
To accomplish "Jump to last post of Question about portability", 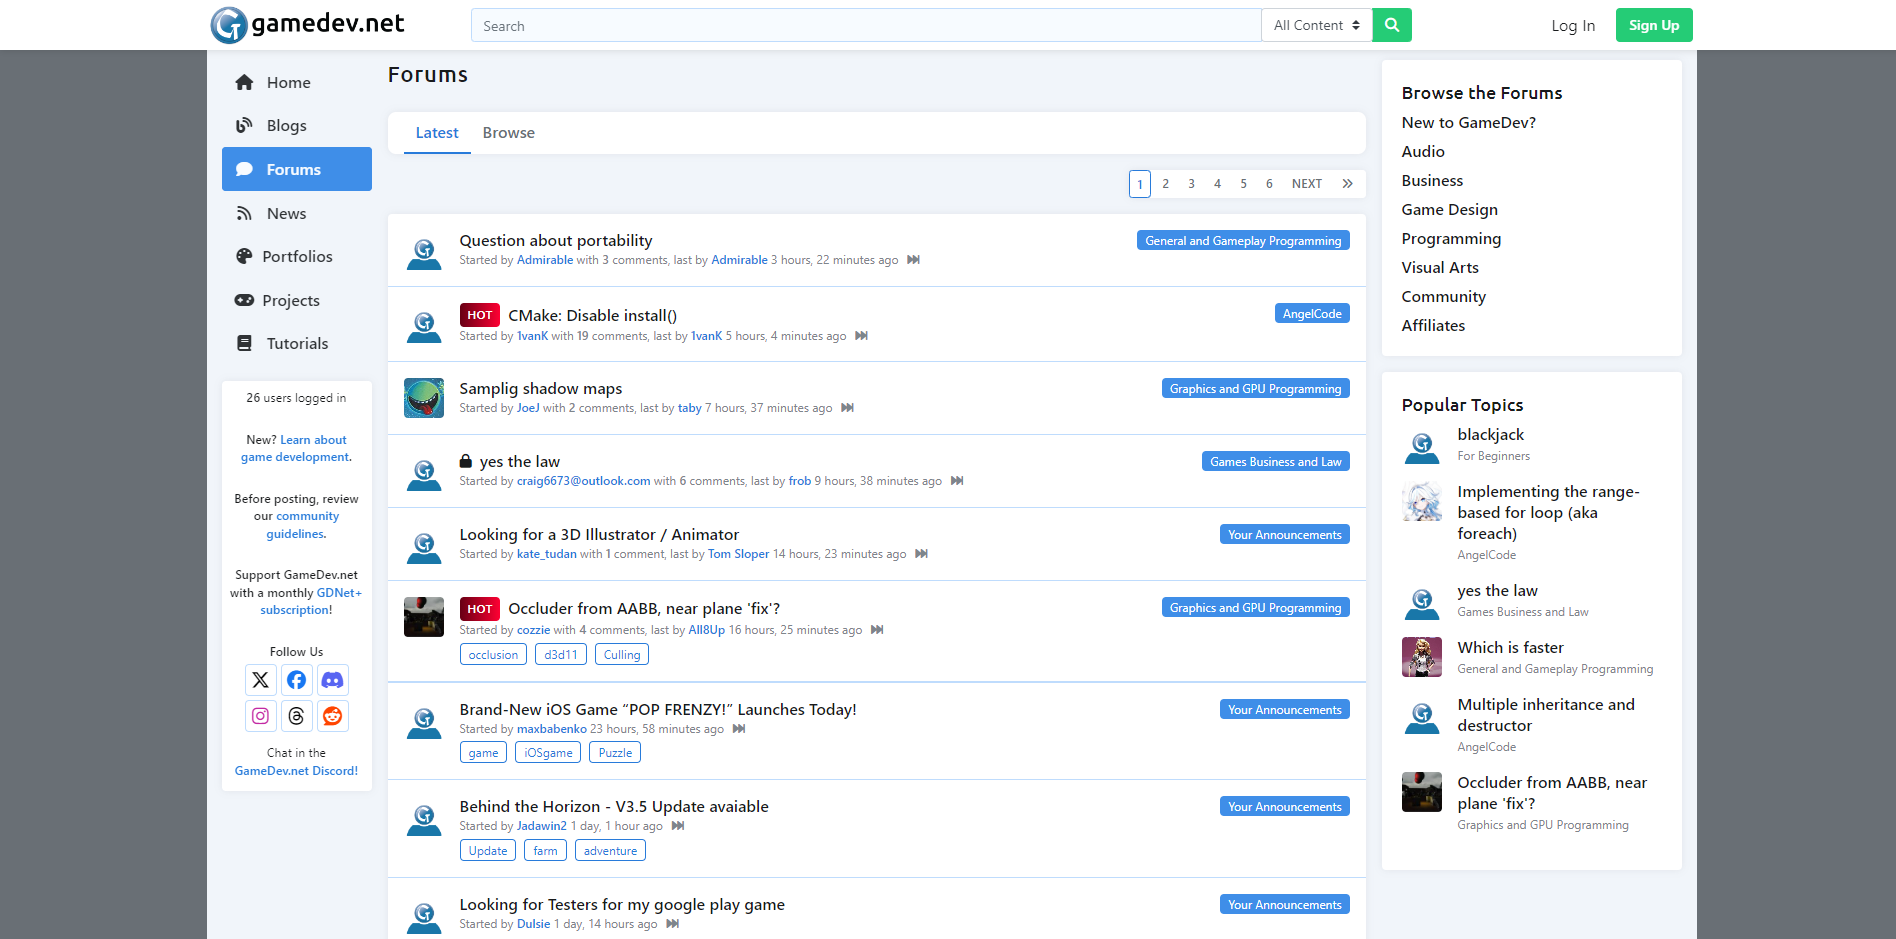I will (913, 260).
